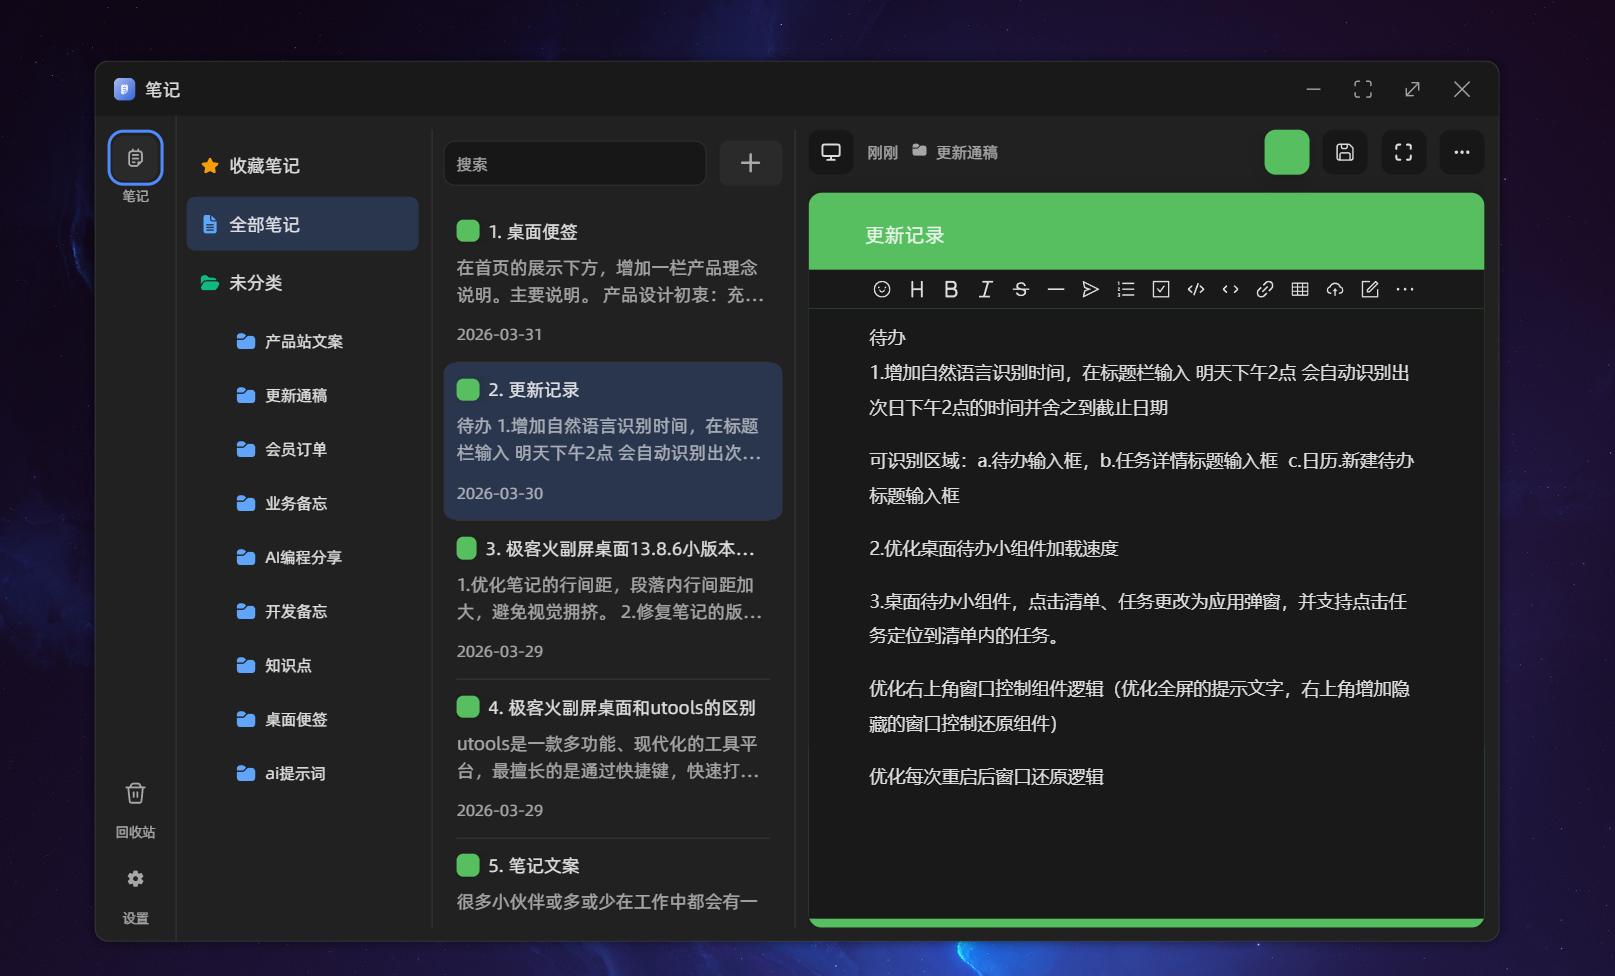Open 设置 at the bottom of the sidebar
This screenshot has width=1615, height=976.
tap(135, 890)
